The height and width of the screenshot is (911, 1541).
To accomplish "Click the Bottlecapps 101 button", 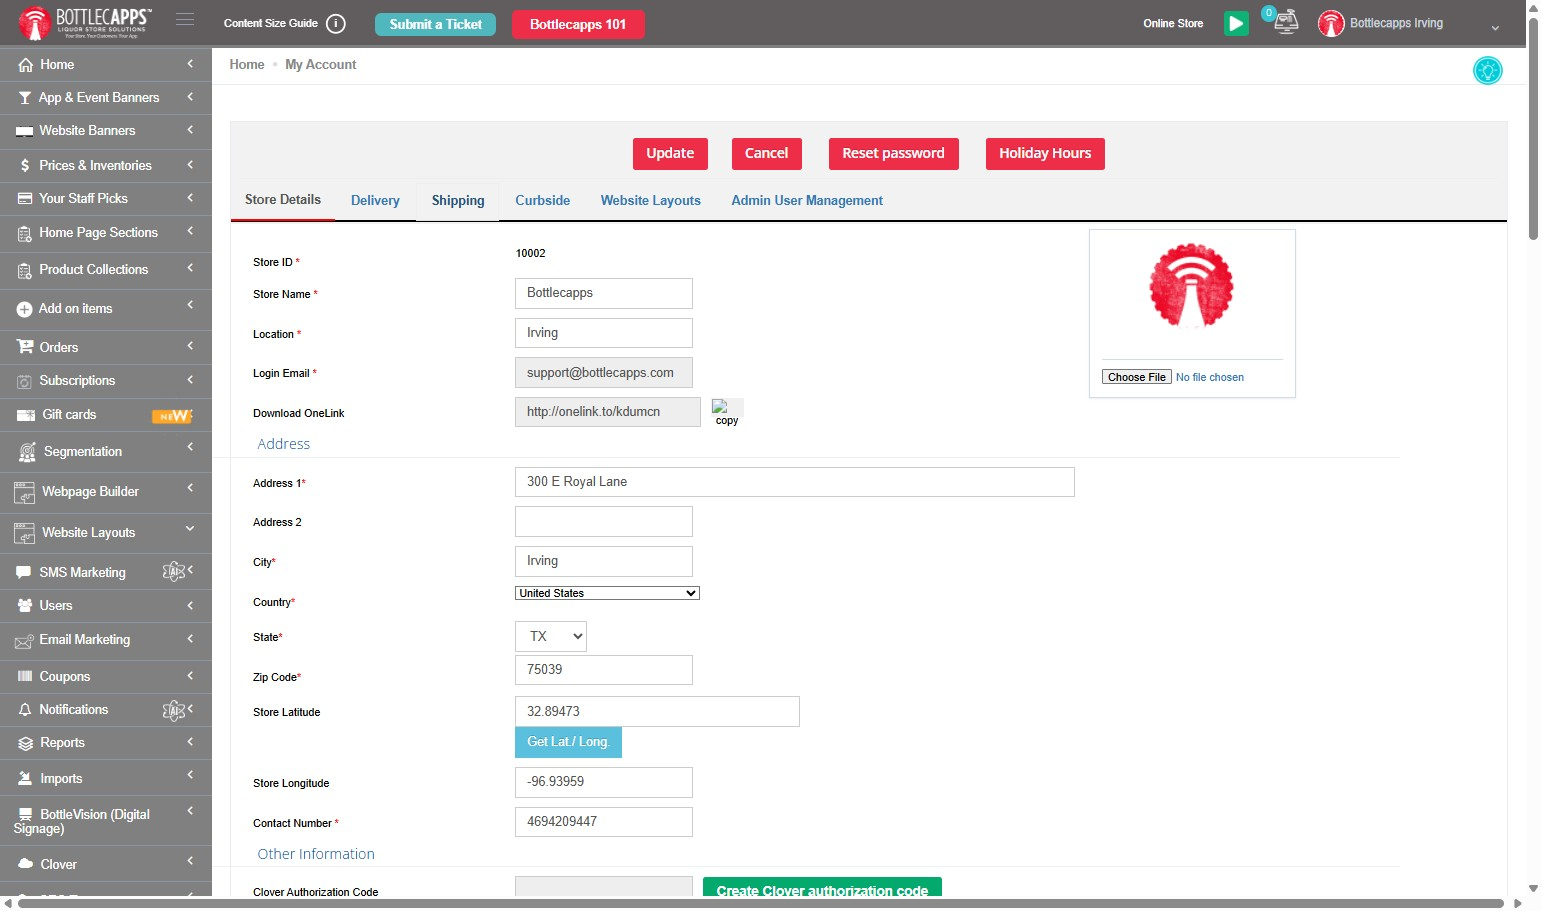I will coord(578,24).
